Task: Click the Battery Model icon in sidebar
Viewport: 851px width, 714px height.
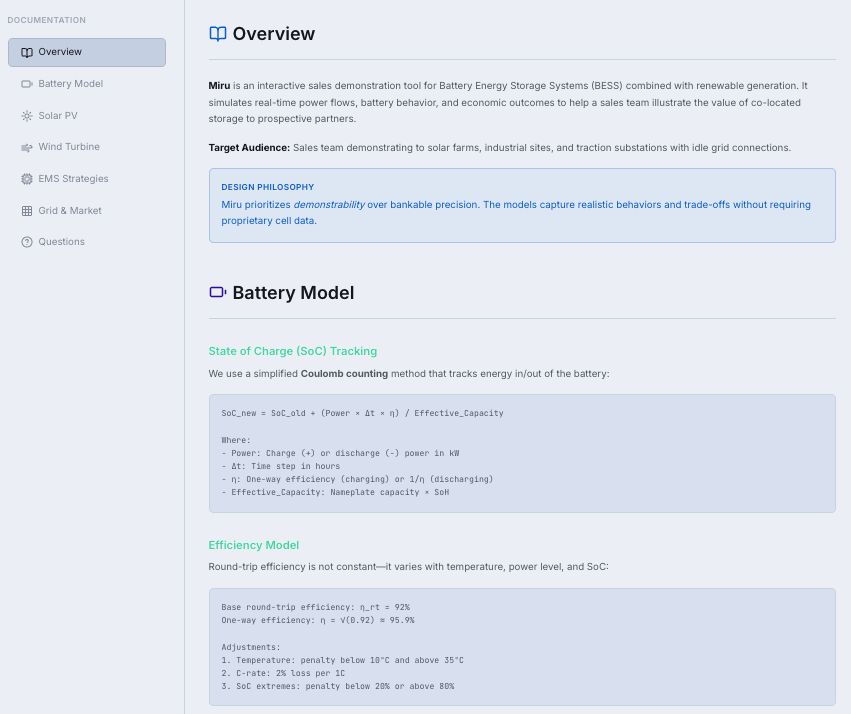Action: (27, 84)
